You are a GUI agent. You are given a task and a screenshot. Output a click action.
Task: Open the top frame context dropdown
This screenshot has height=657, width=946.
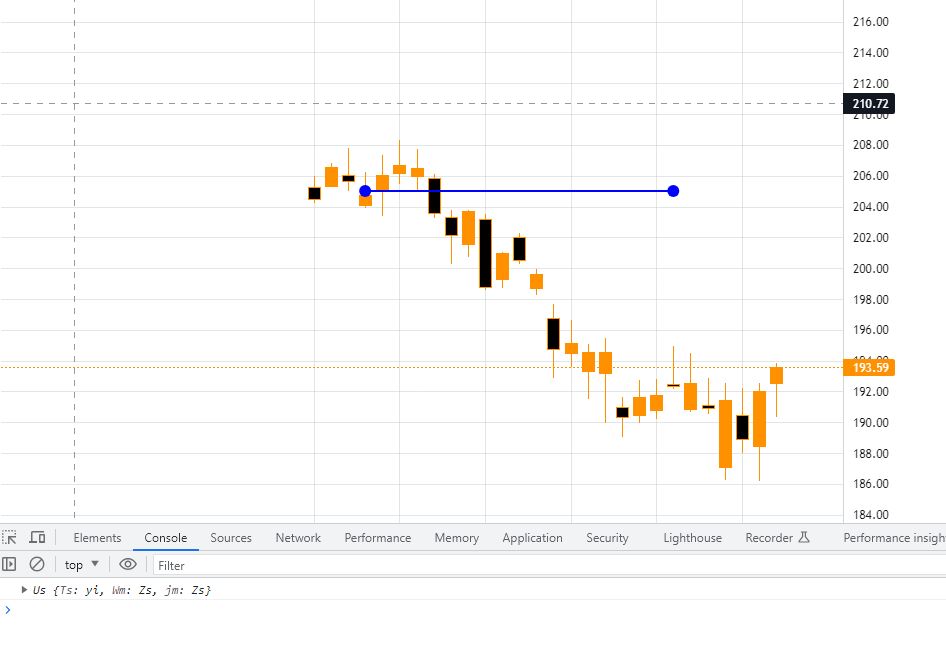pos(80,564)
